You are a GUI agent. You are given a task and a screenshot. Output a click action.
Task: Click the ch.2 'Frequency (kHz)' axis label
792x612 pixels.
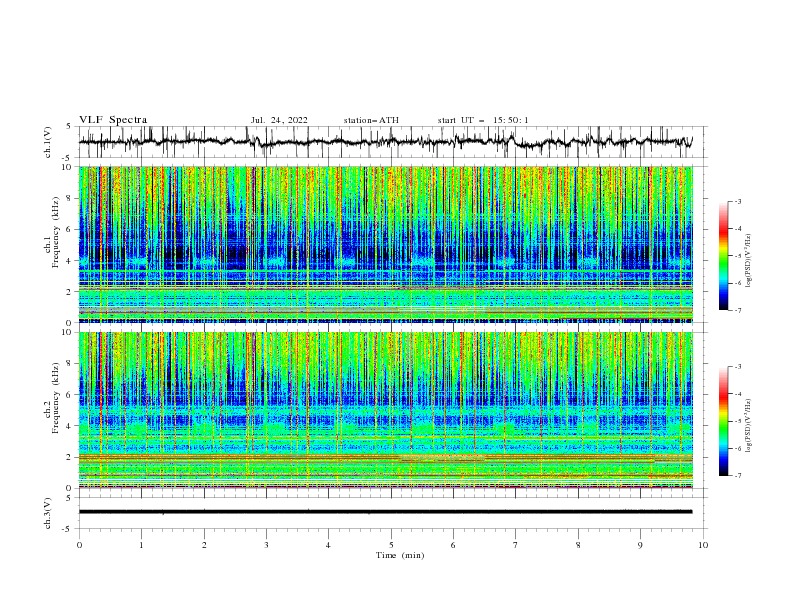click(x=56, y=398)
